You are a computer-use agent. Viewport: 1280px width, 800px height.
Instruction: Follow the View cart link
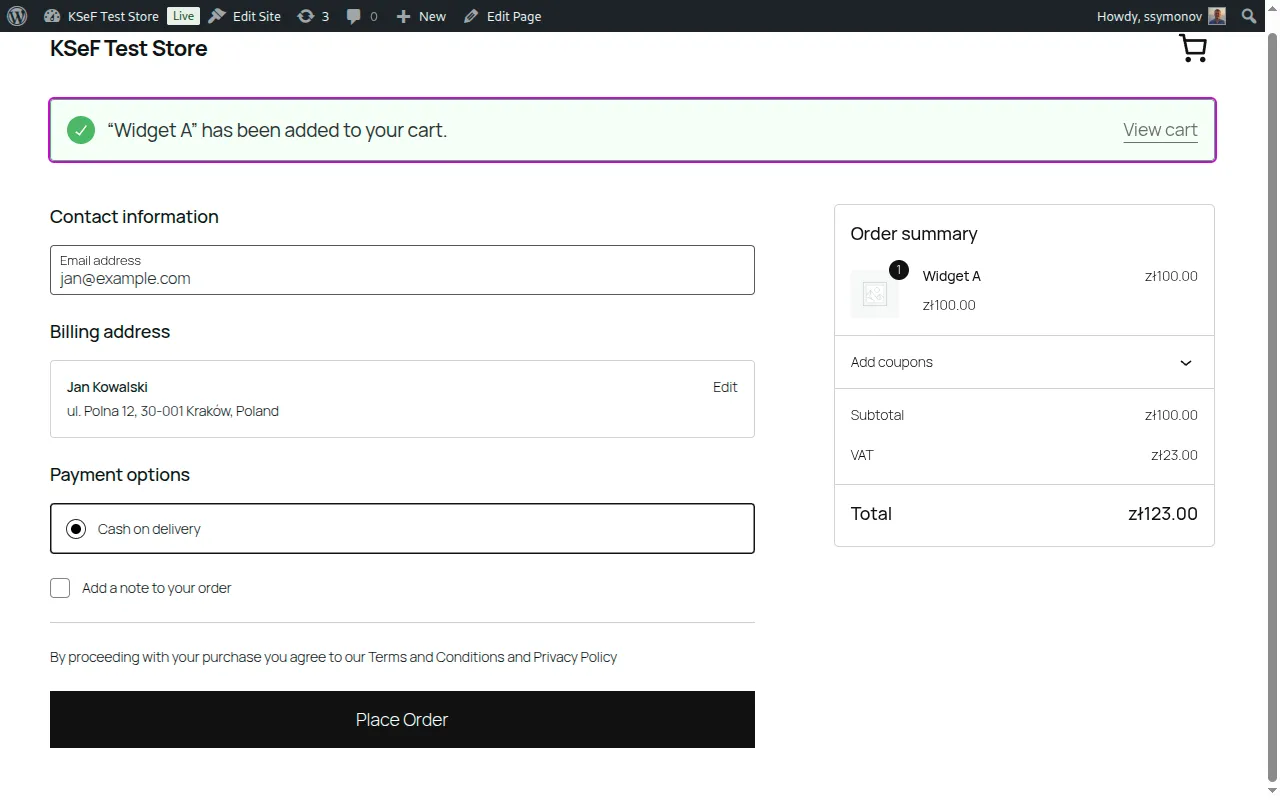coord(1160,130)
